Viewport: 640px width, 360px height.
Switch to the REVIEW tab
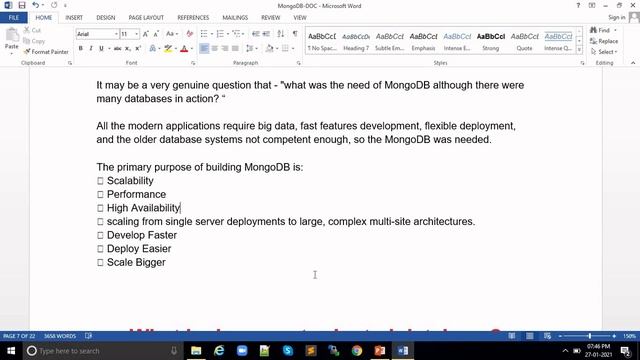tap(271, 18)
